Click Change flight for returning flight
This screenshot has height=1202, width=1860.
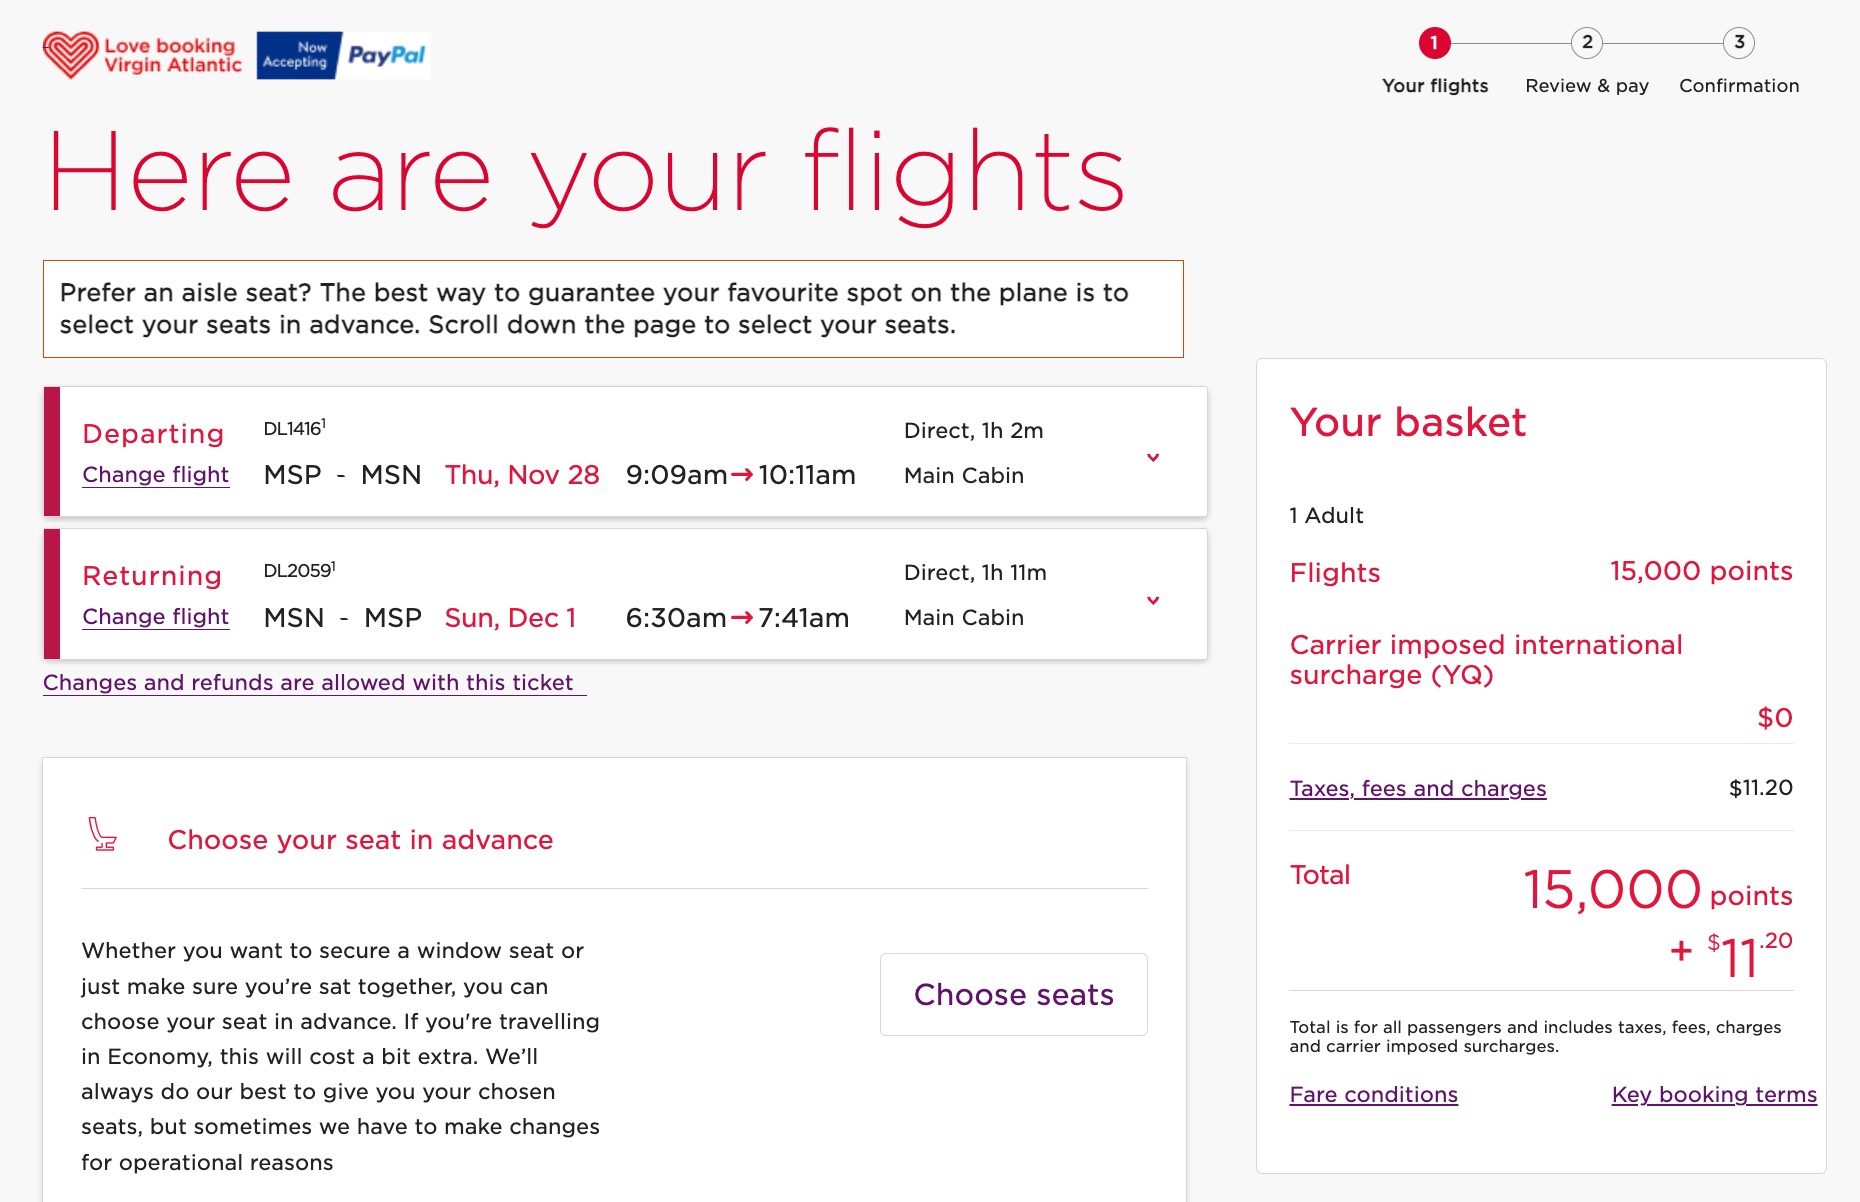(156, 617)
